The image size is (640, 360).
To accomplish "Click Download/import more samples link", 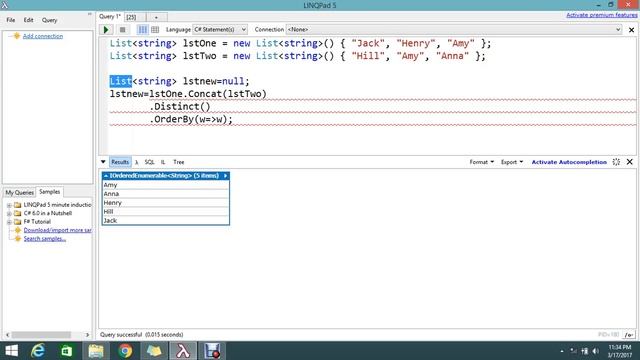I will [58, 230].
